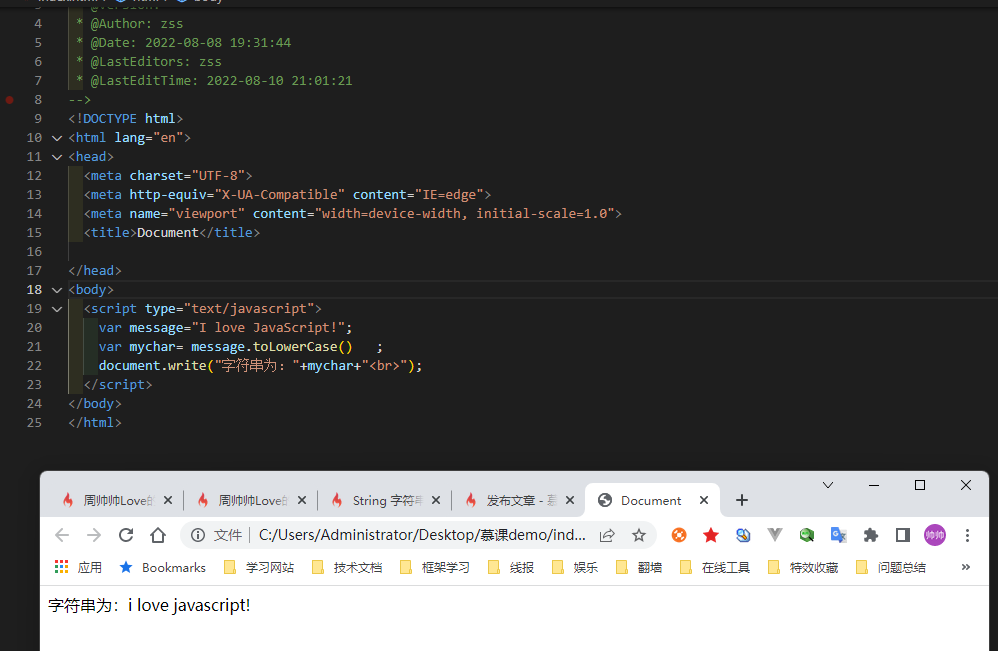Close the 发布文章 tab
This screenshot has height=651, width=998.
[570, 500]
